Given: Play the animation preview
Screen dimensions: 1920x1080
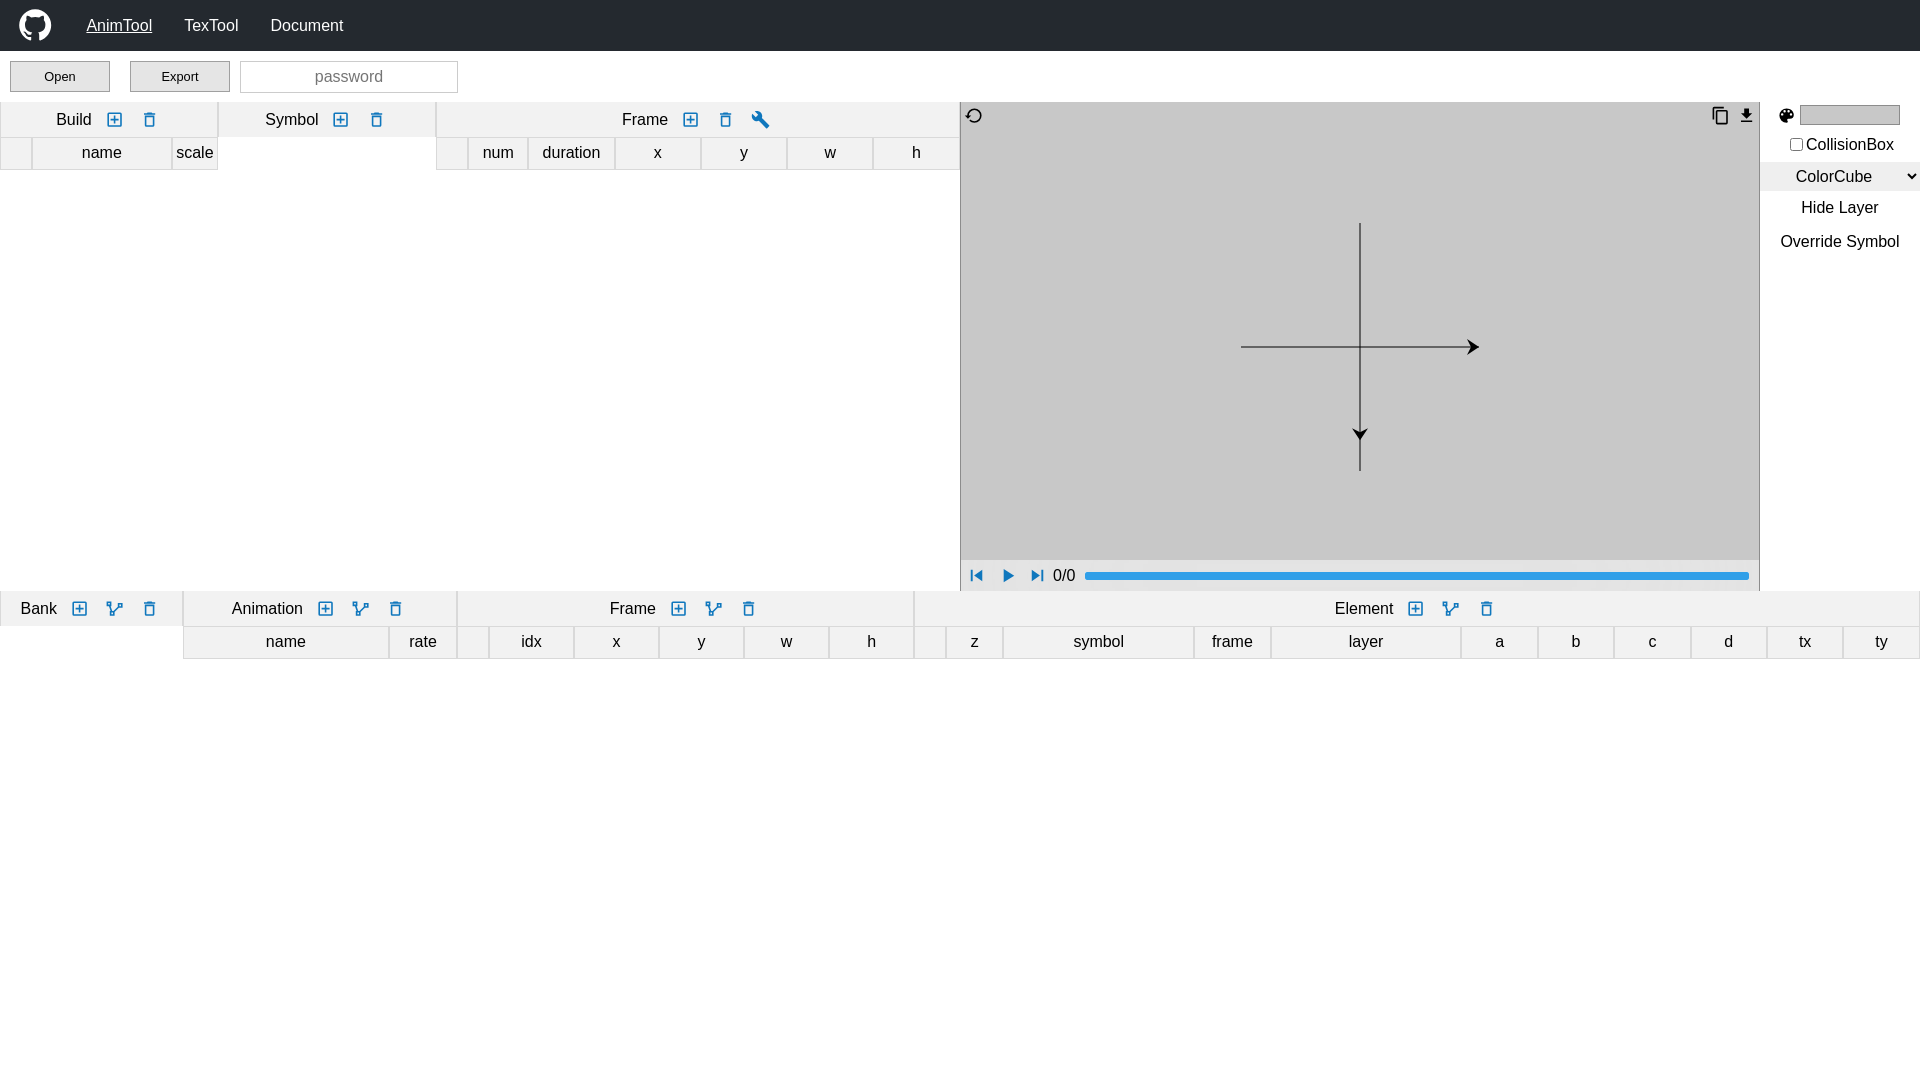Looking at the screenshot, I should [x=1008, y=576].
